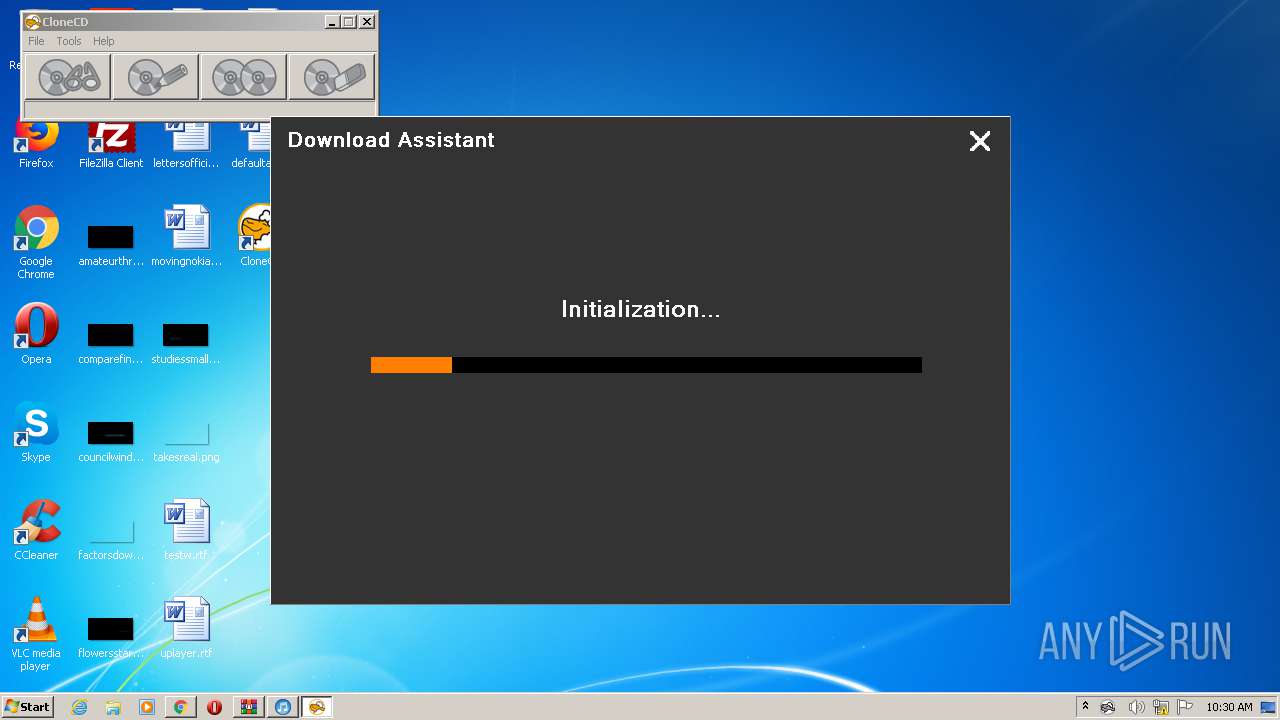Screen dimensions: 1280x720
Task: Select the Firefox desktop shortcut
Action: [x=36, y=144]
